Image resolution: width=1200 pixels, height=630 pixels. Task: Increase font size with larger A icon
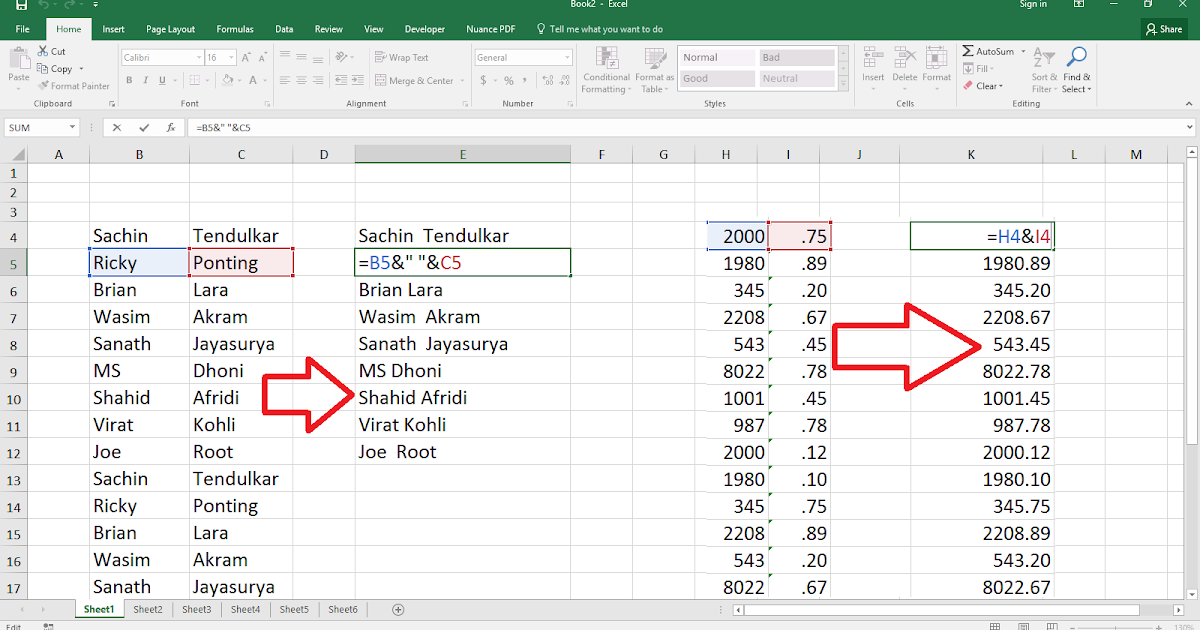tap(245, 58)
